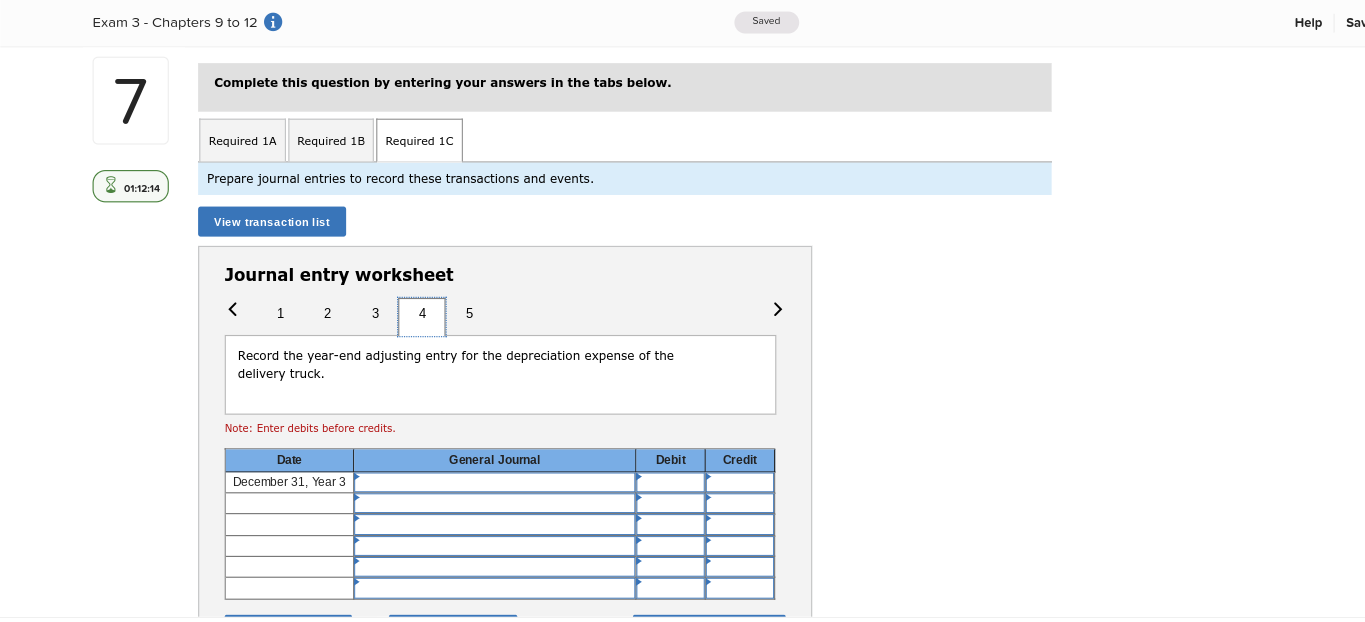Image resolution: width=1365 pixels, height=622 pixels.
Task: Click the Saved status indicator
Action: [766, 21]
